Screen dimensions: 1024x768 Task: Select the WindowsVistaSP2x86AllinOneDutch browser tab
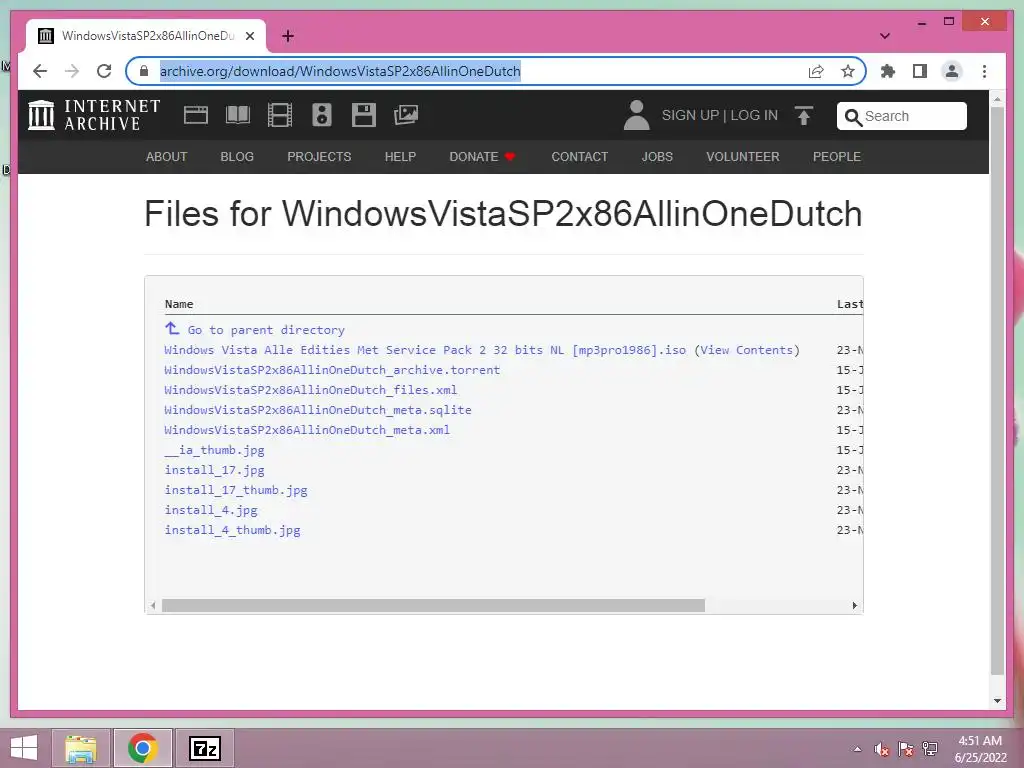(146, 36)
